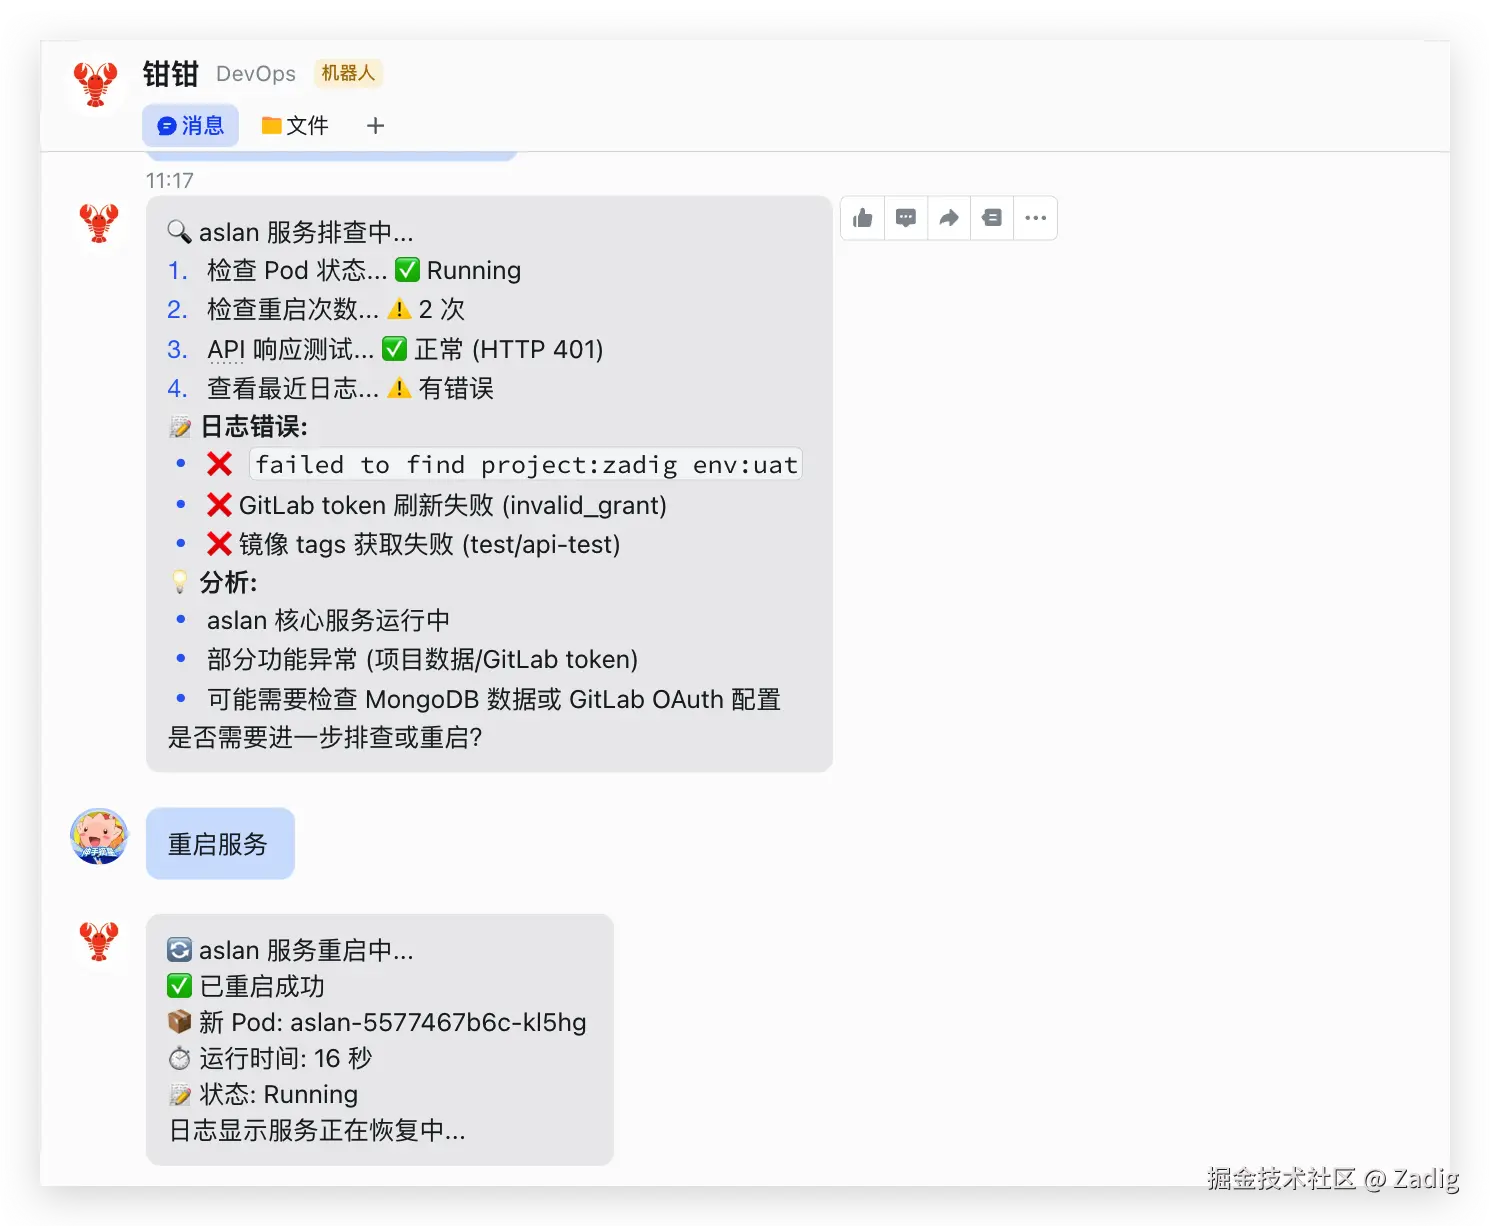This screenshot has width=1490, height=1226.
Task: Click '日志显示服务正在恢复中...'
Action: [x=317, y=1131]
